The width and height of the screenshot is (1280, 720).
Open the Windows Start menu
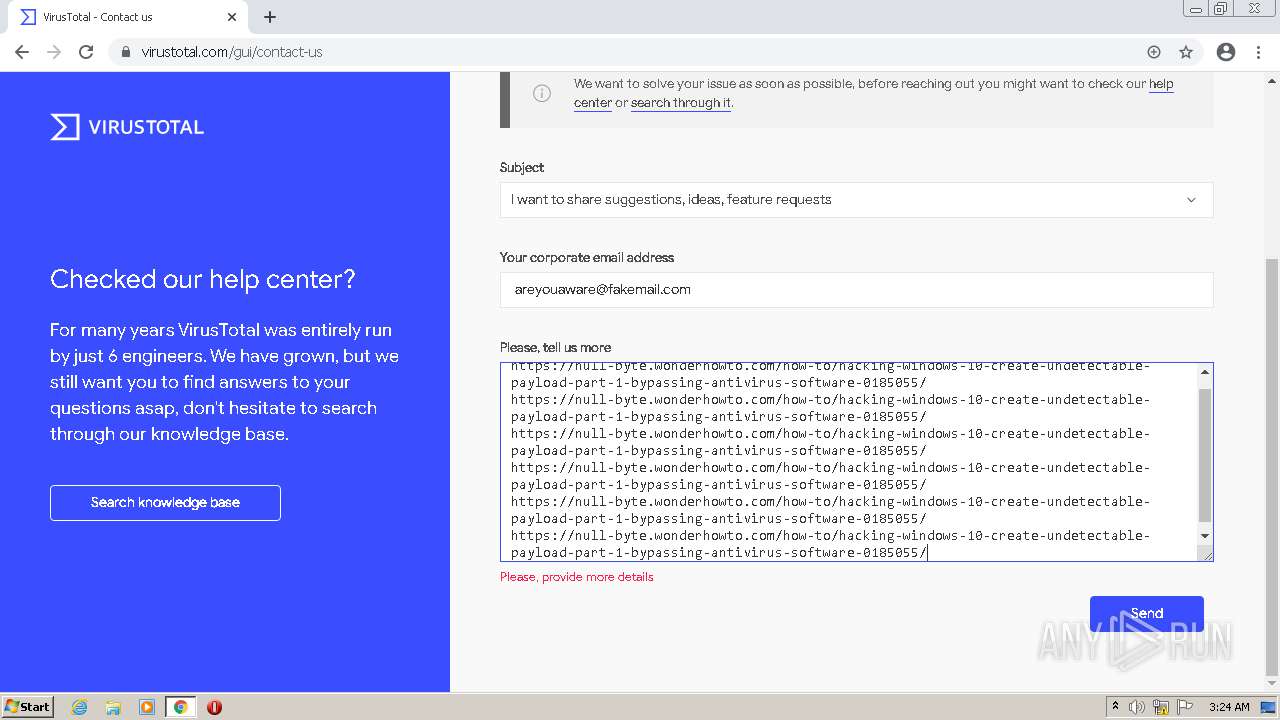click(x=28, y=707)
